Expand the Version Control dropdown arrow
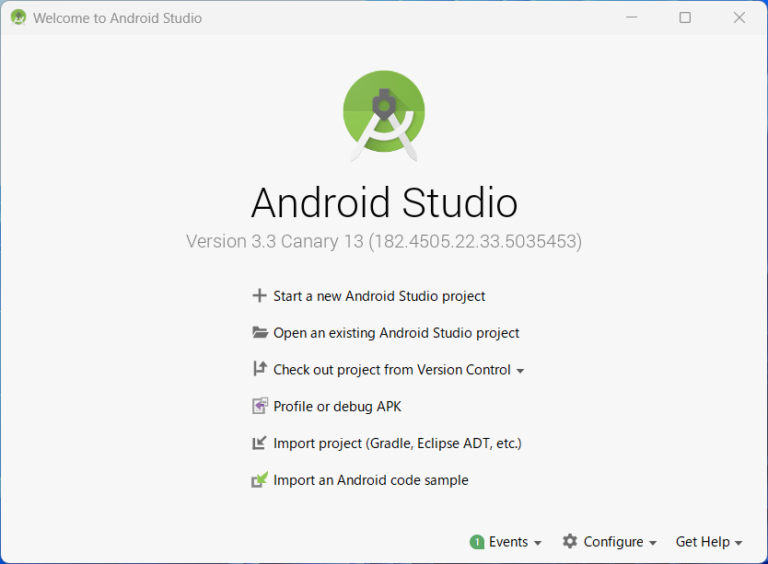768x564 pixels. point(520,371)
